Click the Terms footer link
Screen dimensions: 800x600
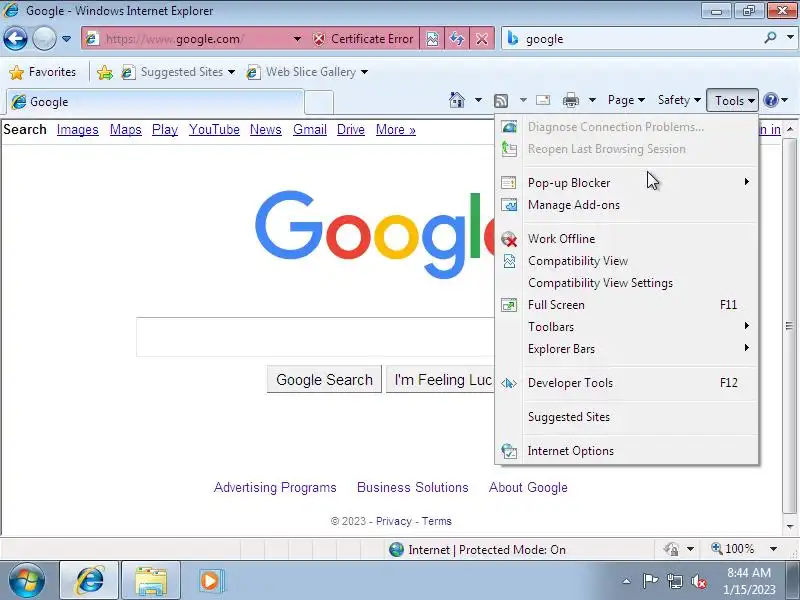[437, 521]
